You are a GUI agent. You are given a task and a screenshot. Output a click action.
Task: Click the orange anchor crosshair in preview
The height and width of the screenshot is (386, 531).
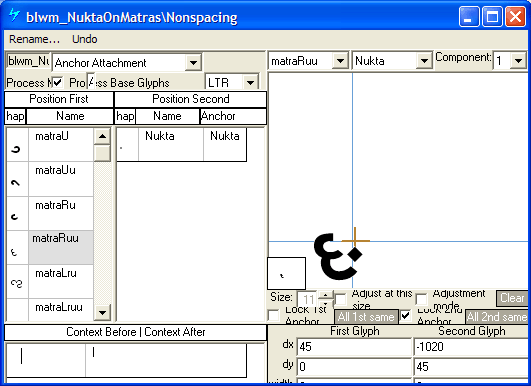(355, 241)
